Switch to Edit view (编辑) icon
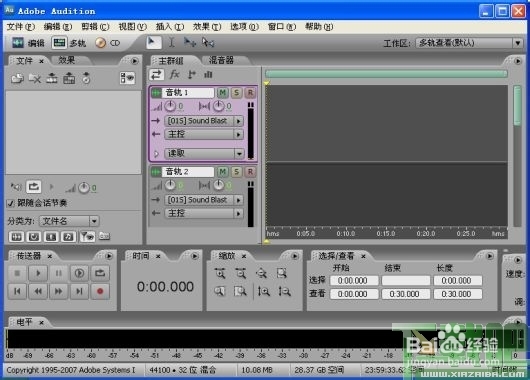The height and width of the screenshot is (380, 530). tap(18, 43)
